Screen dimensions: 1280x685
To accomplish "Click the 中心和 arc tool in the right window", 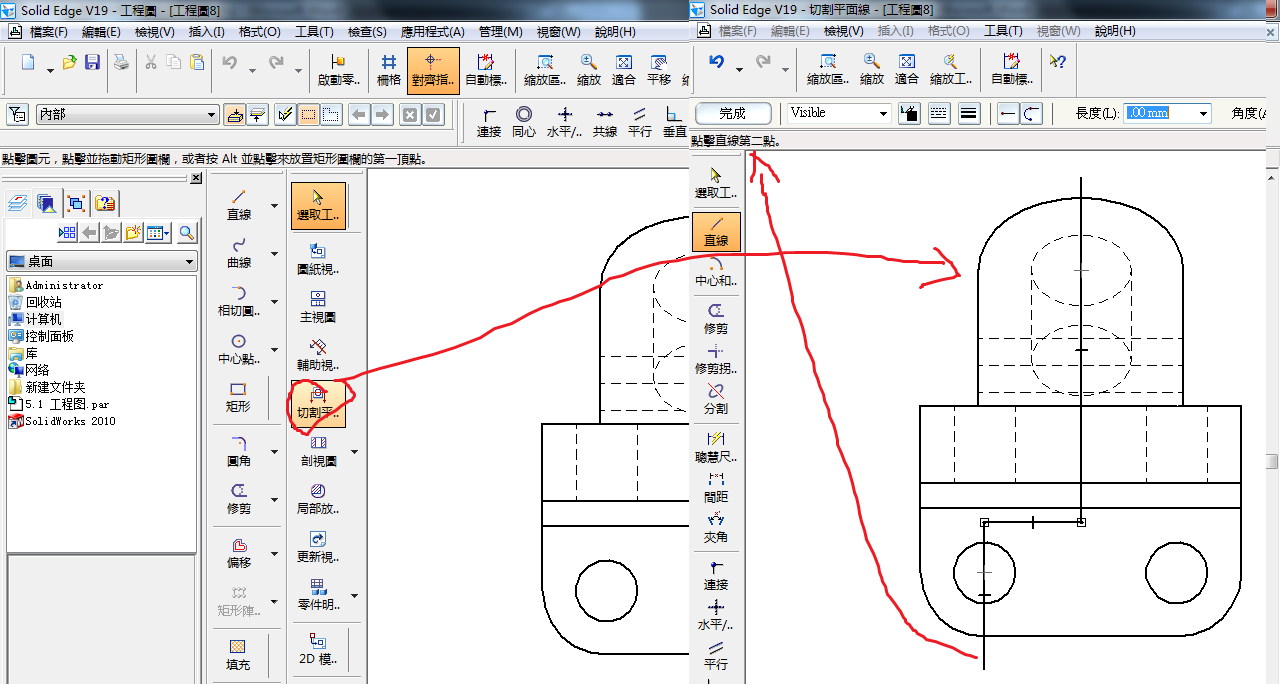I will (x=715, y=271).
